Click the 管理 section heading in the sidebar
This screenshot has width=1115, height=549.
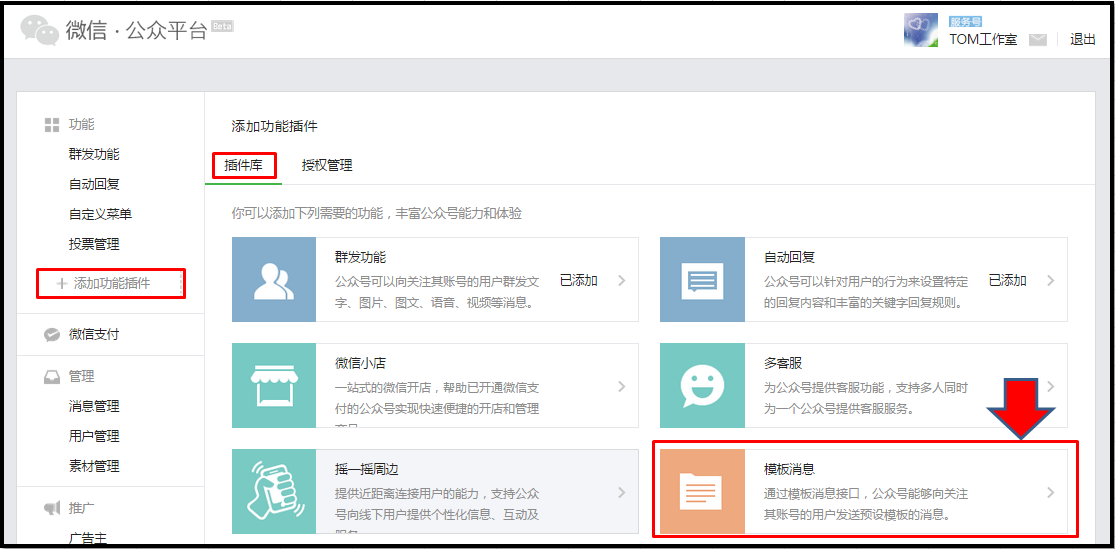pos(81,376)
